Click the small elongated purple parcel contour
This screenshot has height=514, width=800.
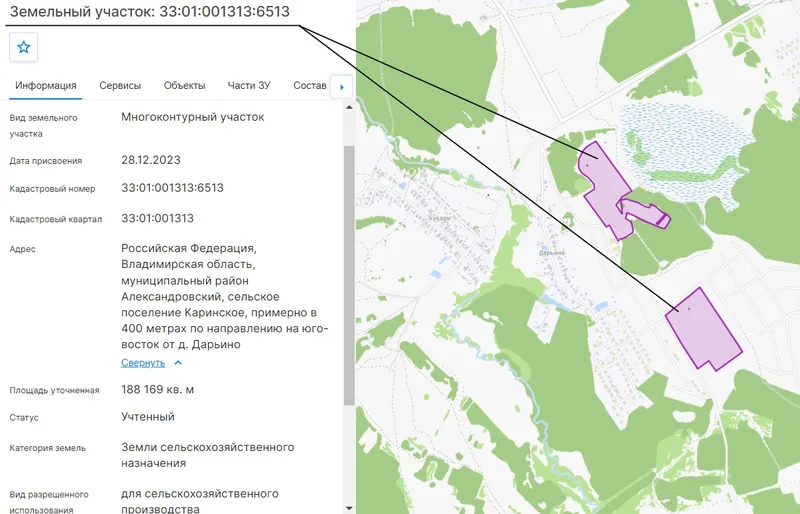coord(645,213)
